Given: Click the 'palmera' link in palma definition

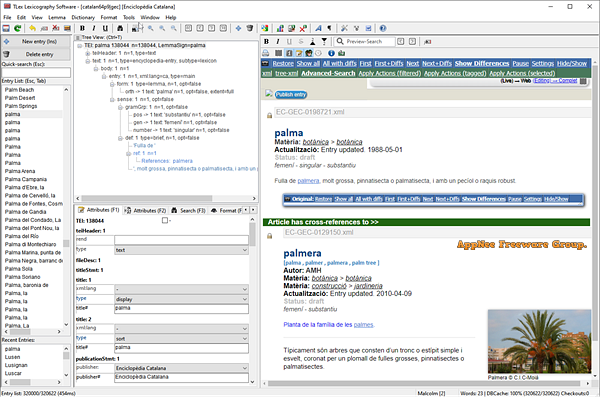Looking at the screenshot, I should click(x=308, y=181).
